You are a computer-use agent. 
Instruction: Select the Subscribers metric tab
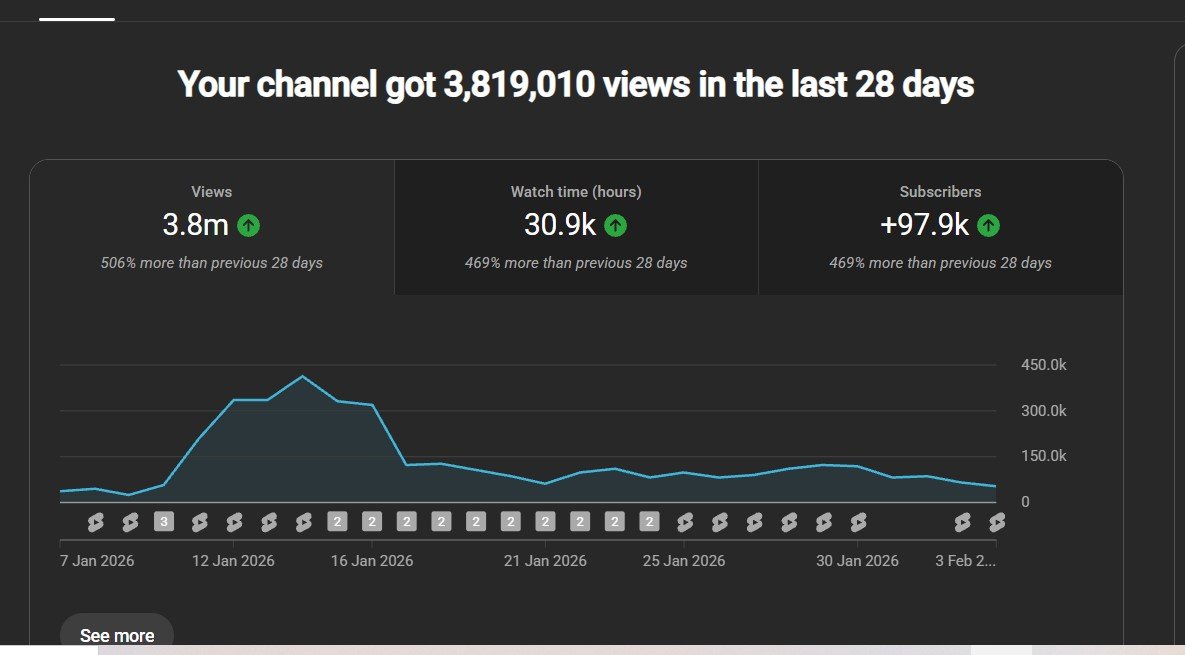[940, 227]
